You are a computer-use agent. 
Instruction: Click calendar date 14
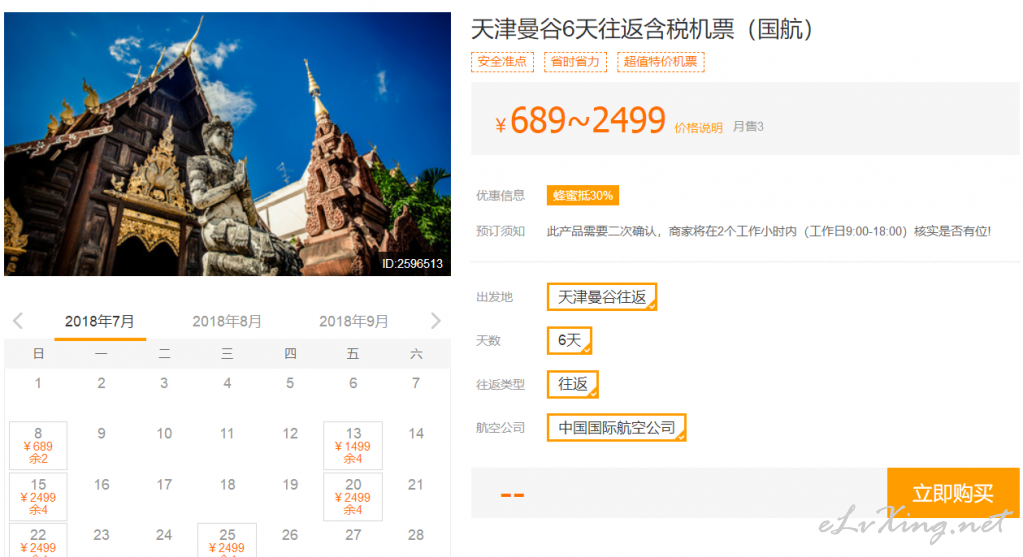coord(416,434)
